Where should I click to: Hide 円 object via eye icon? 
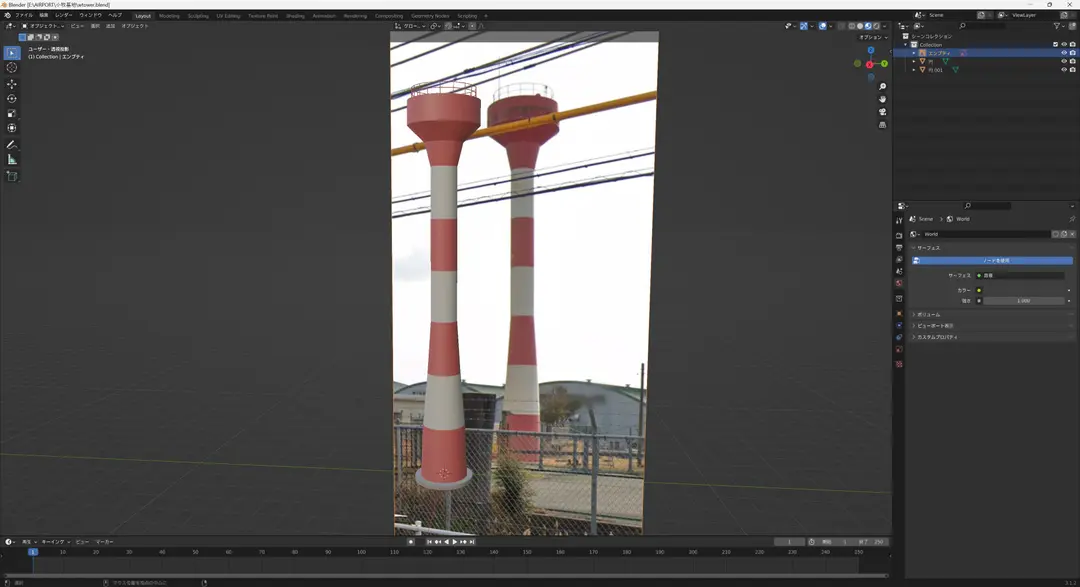[1064, 61]
